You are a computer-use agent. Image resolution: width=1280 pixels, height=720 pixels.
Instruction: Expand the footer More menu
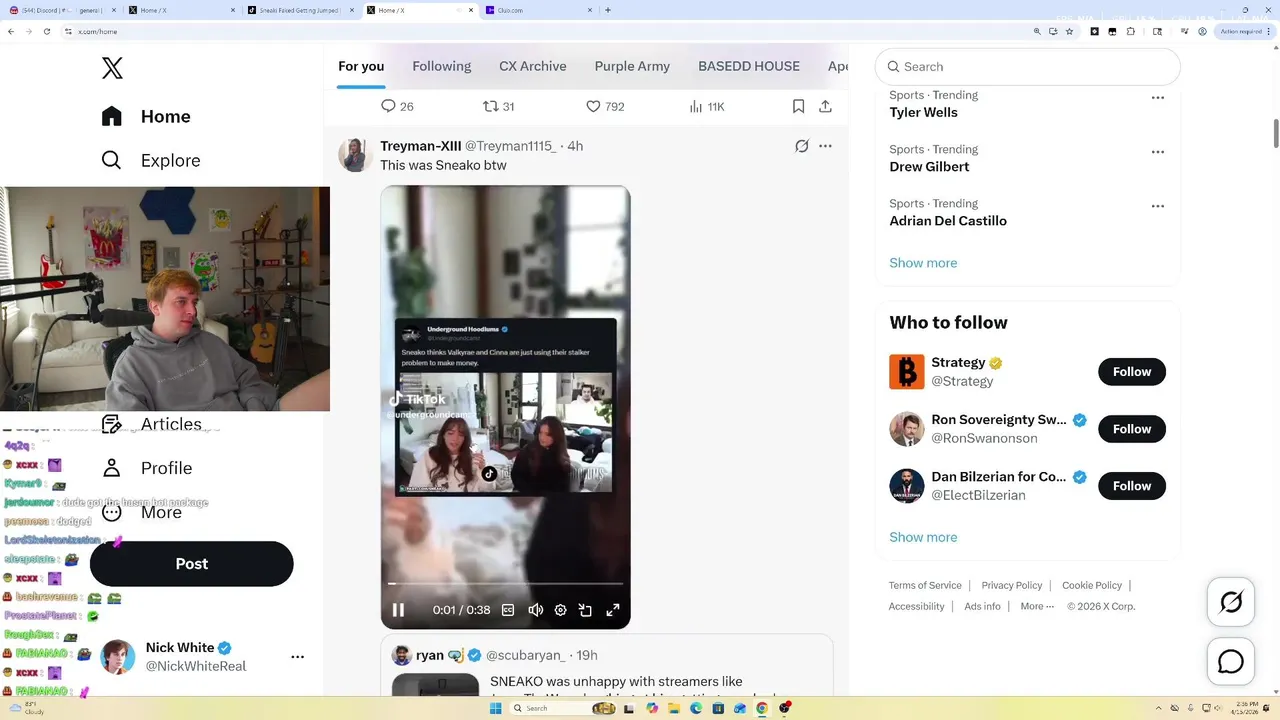(1037, 606)
